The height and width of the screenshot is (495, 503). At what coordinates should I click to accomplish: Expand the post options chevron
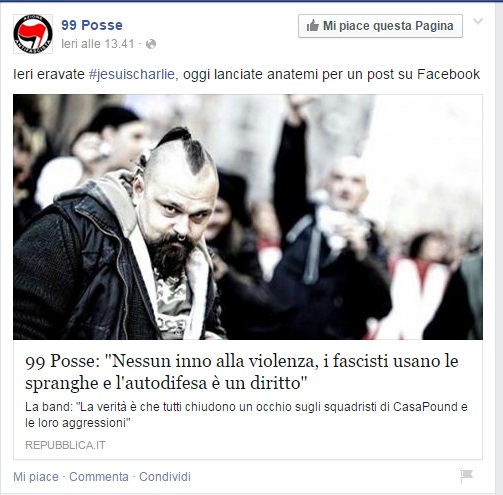[478, 21]
